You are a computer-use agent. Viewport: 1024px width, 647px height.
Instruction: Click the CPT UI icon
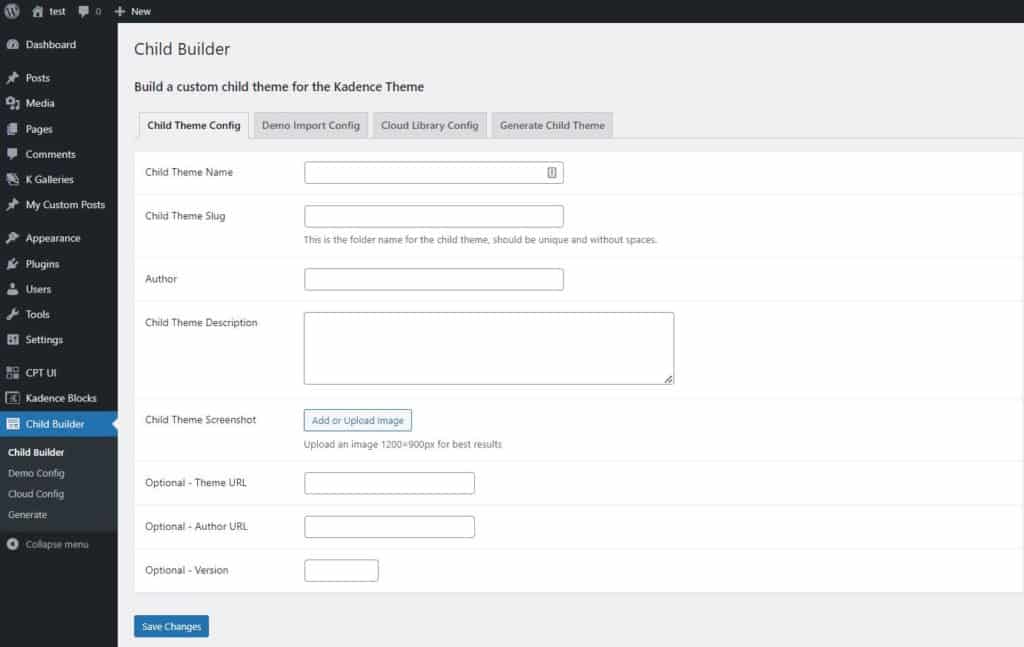pyautogui.click(x=12, y=373)
